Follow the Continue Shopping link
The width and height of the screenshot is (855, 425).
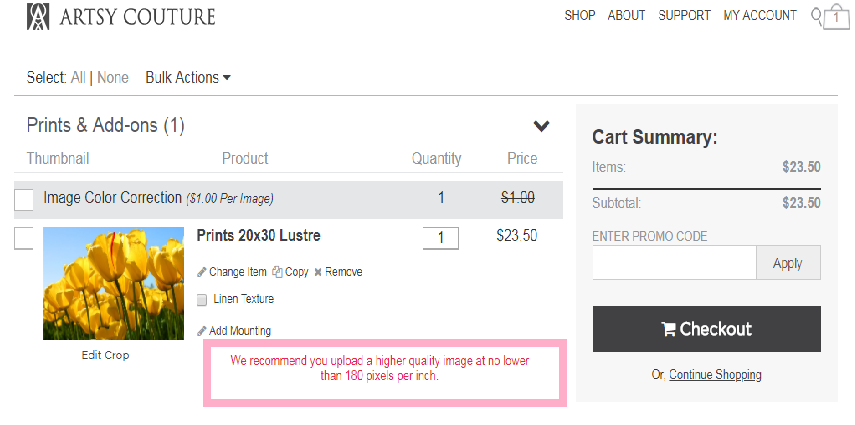click(x=715, y=375)
